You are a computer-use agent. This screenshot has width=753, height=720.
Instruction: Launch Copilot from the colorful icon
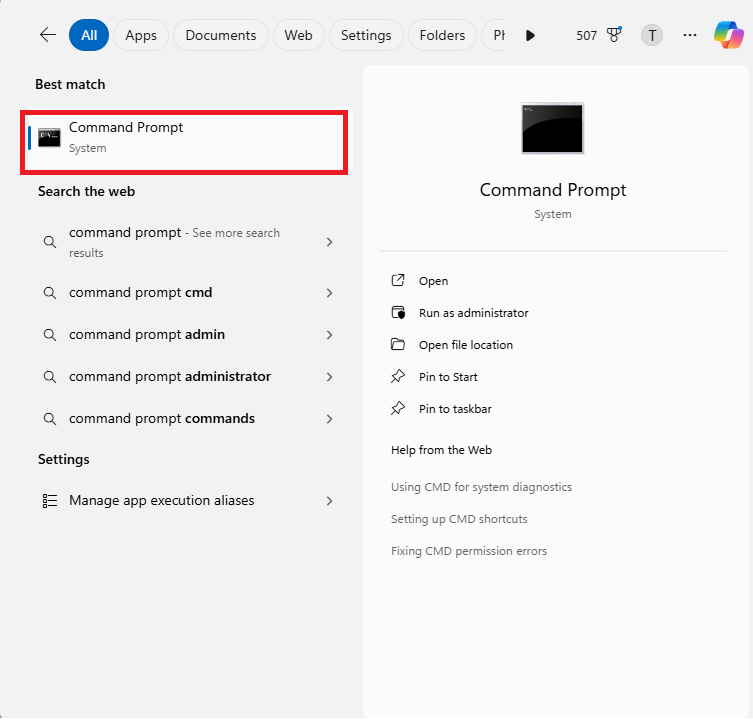point(729,35)
